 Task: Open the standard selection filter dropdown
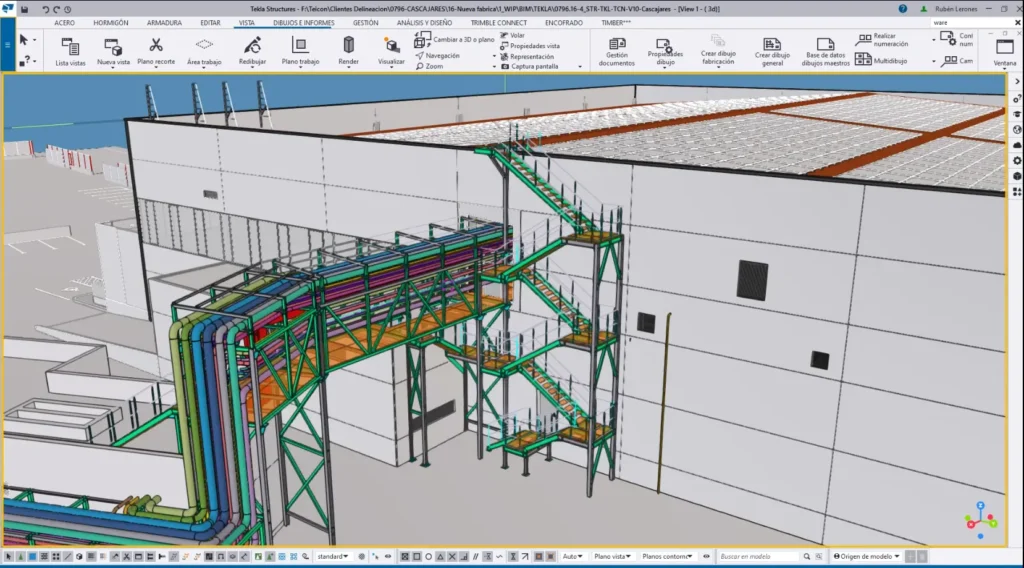(x=332, y=556)
